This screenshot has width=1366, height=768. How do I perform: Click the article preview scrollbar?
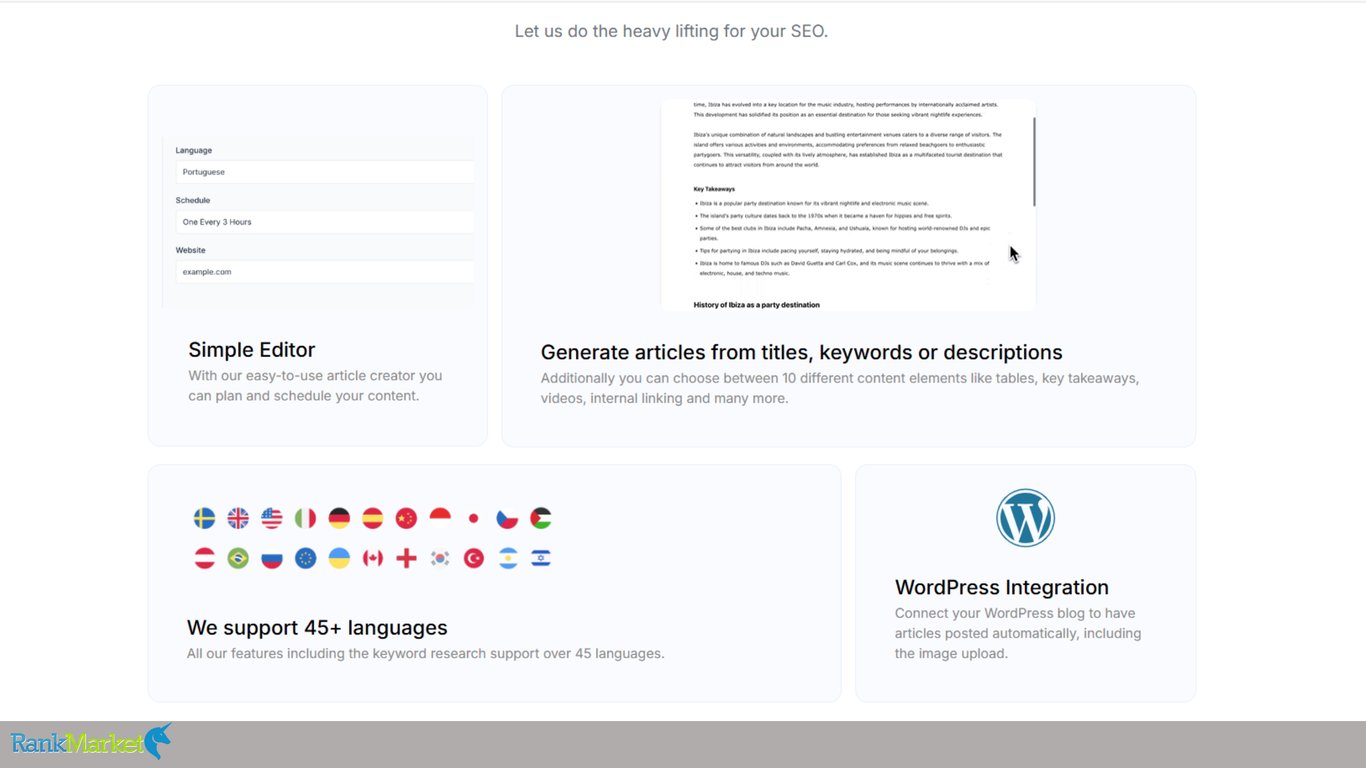pos(1034,160)
